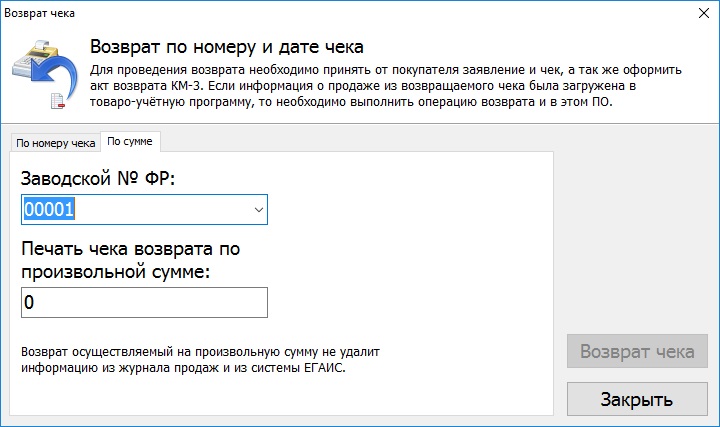Click the Закрыть button

(636, 399)
